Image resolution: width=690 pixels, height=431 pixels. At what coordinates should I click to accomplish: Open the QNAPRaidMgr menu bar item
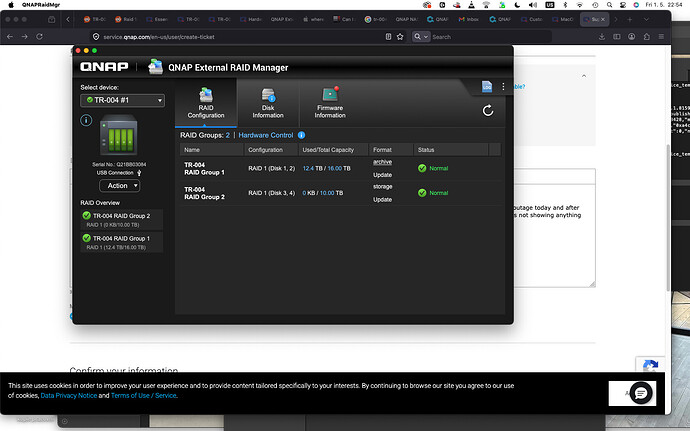pyautogui.click(x=41, y=5)
